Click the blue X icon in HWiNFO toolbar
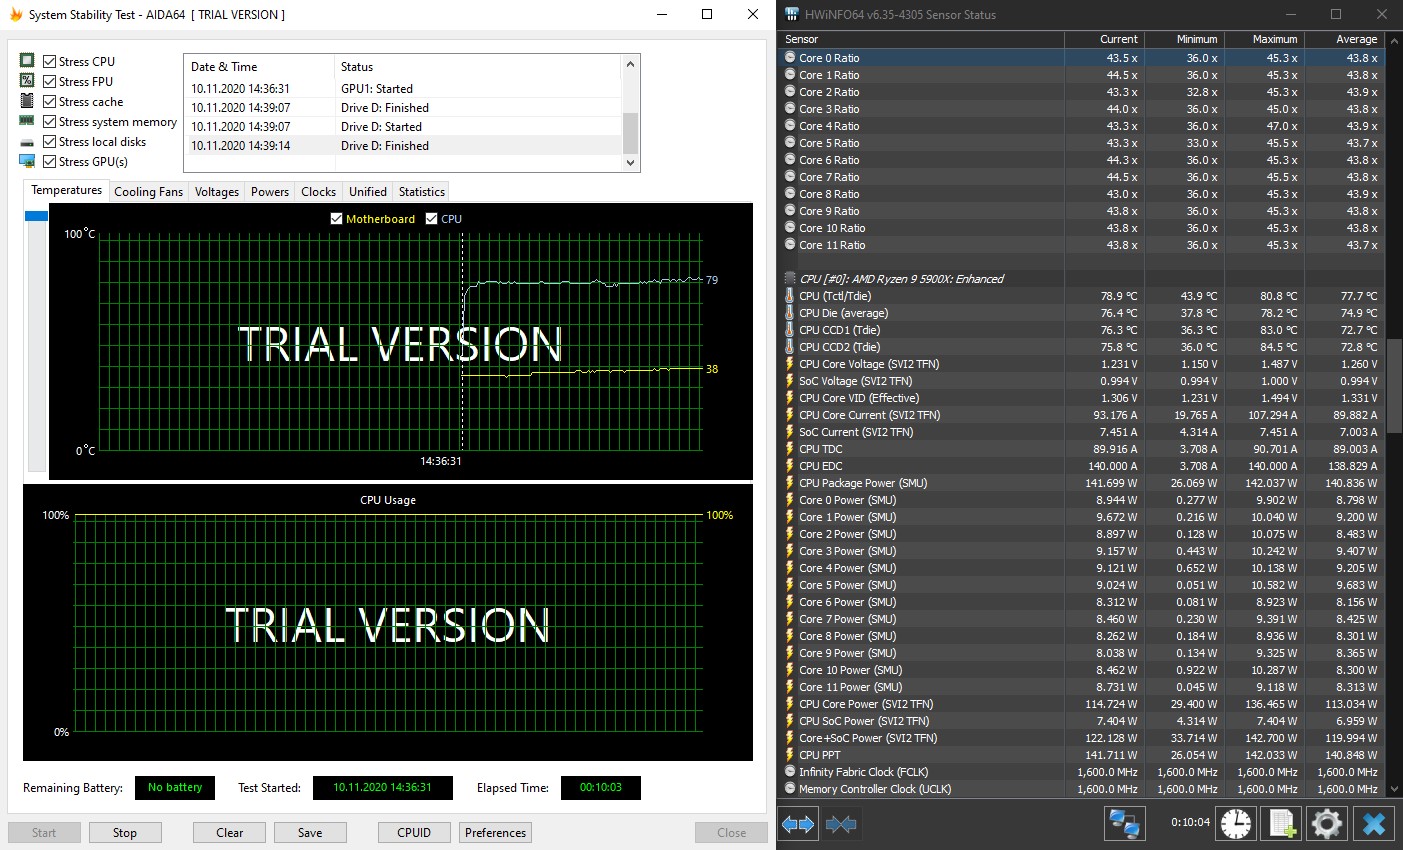This screenshot has height=850, width=1403. (x=1374, y=824)
